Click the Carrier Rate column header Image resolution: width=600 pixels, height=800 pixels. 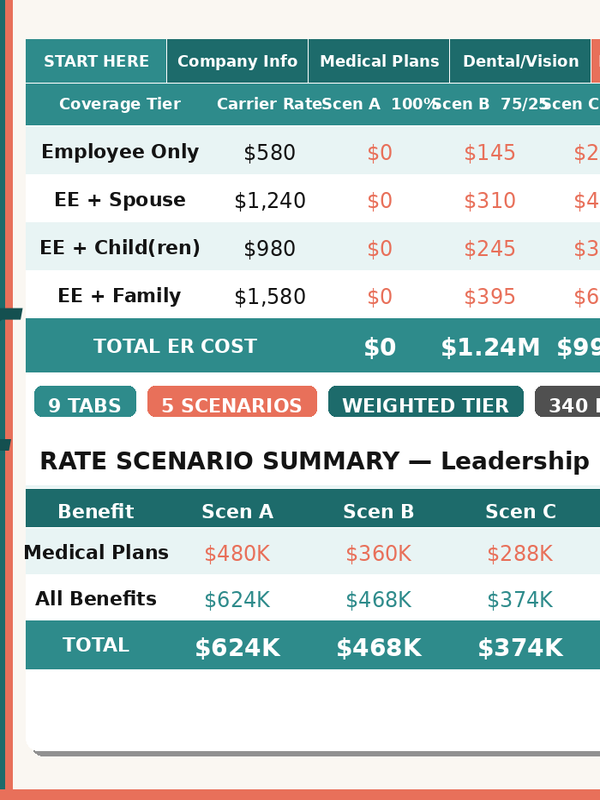click(268, 104)
